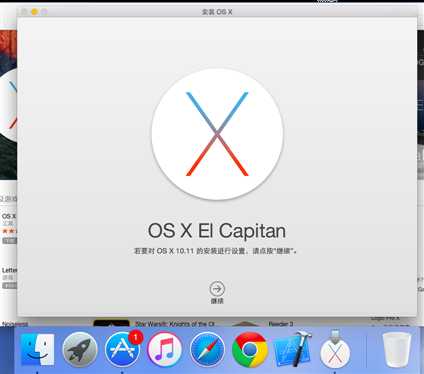Open the App Store dock icon
This screenshot has height=374, width=424.
tap(122, 349)
